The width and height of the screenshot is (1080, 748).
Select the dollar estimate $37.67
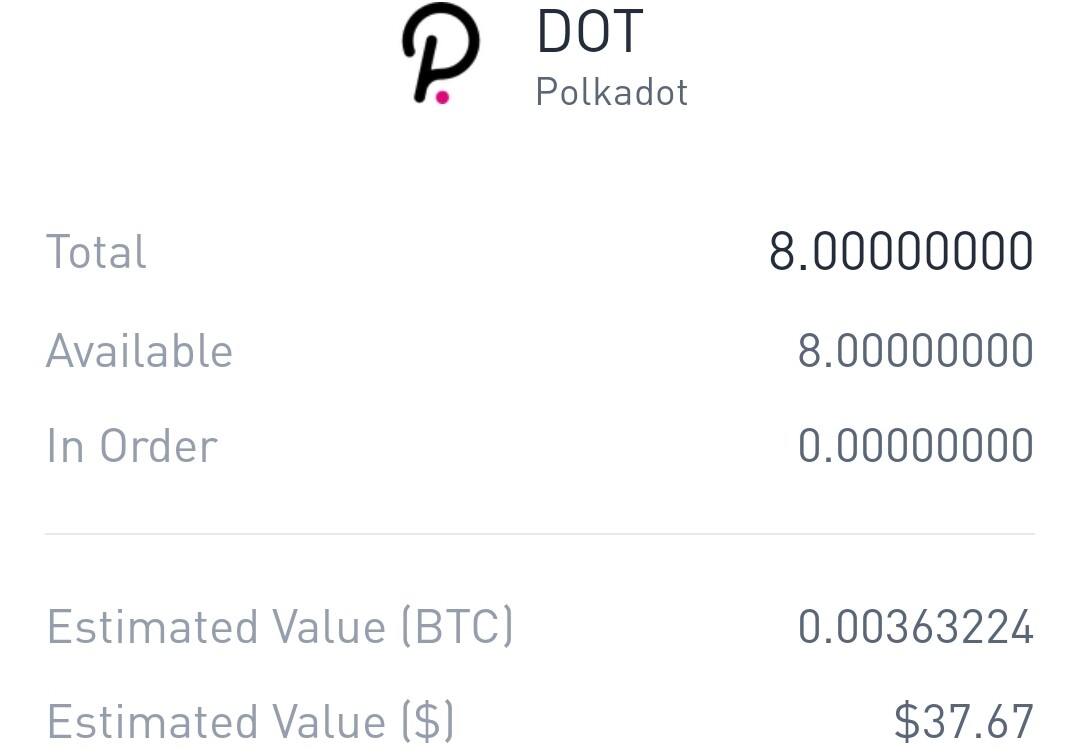(x=963, y=722)
